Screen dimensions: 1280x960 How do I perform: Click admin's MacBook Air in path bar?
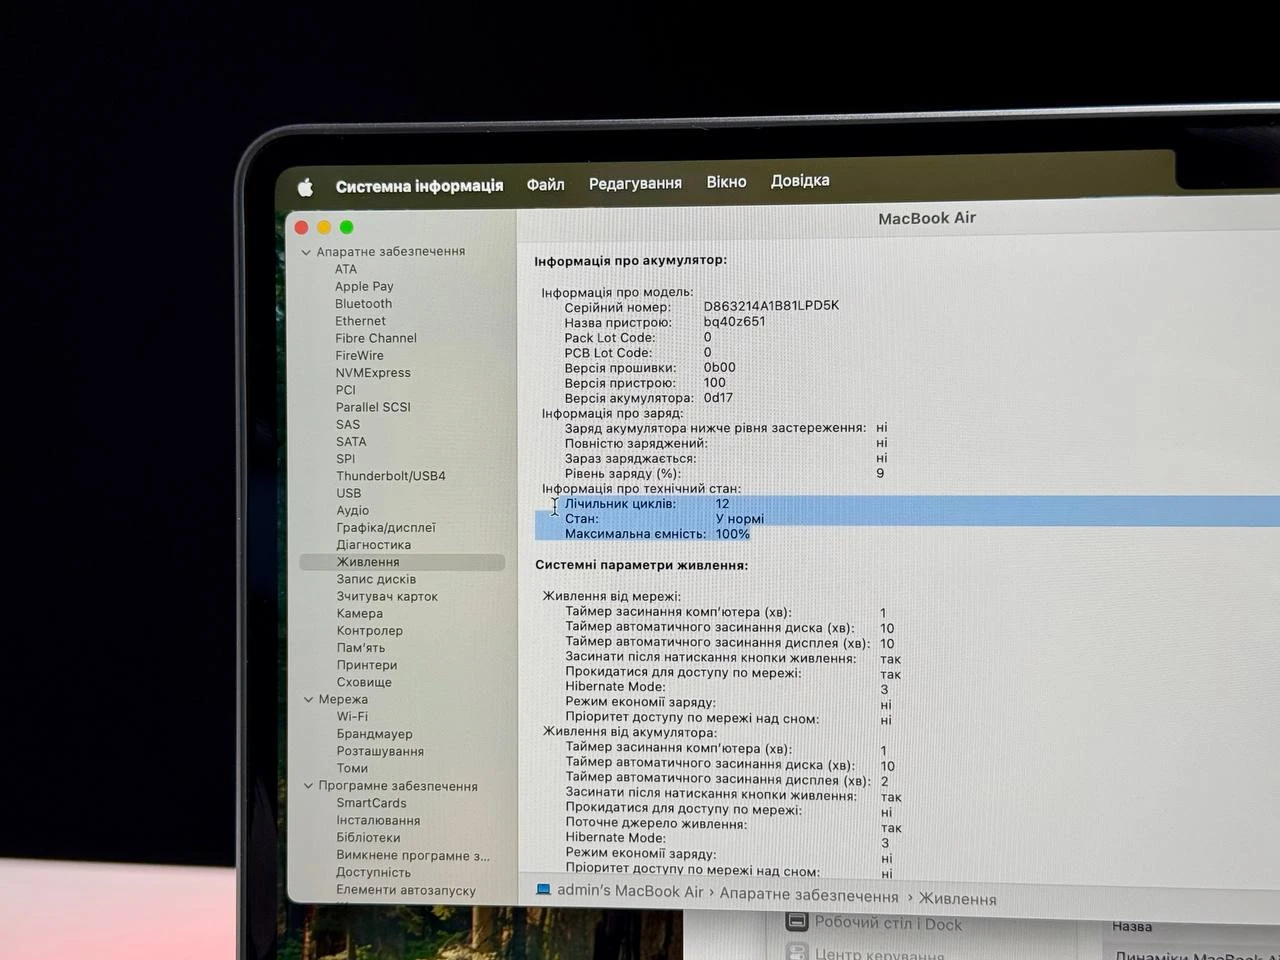point(630,891)
